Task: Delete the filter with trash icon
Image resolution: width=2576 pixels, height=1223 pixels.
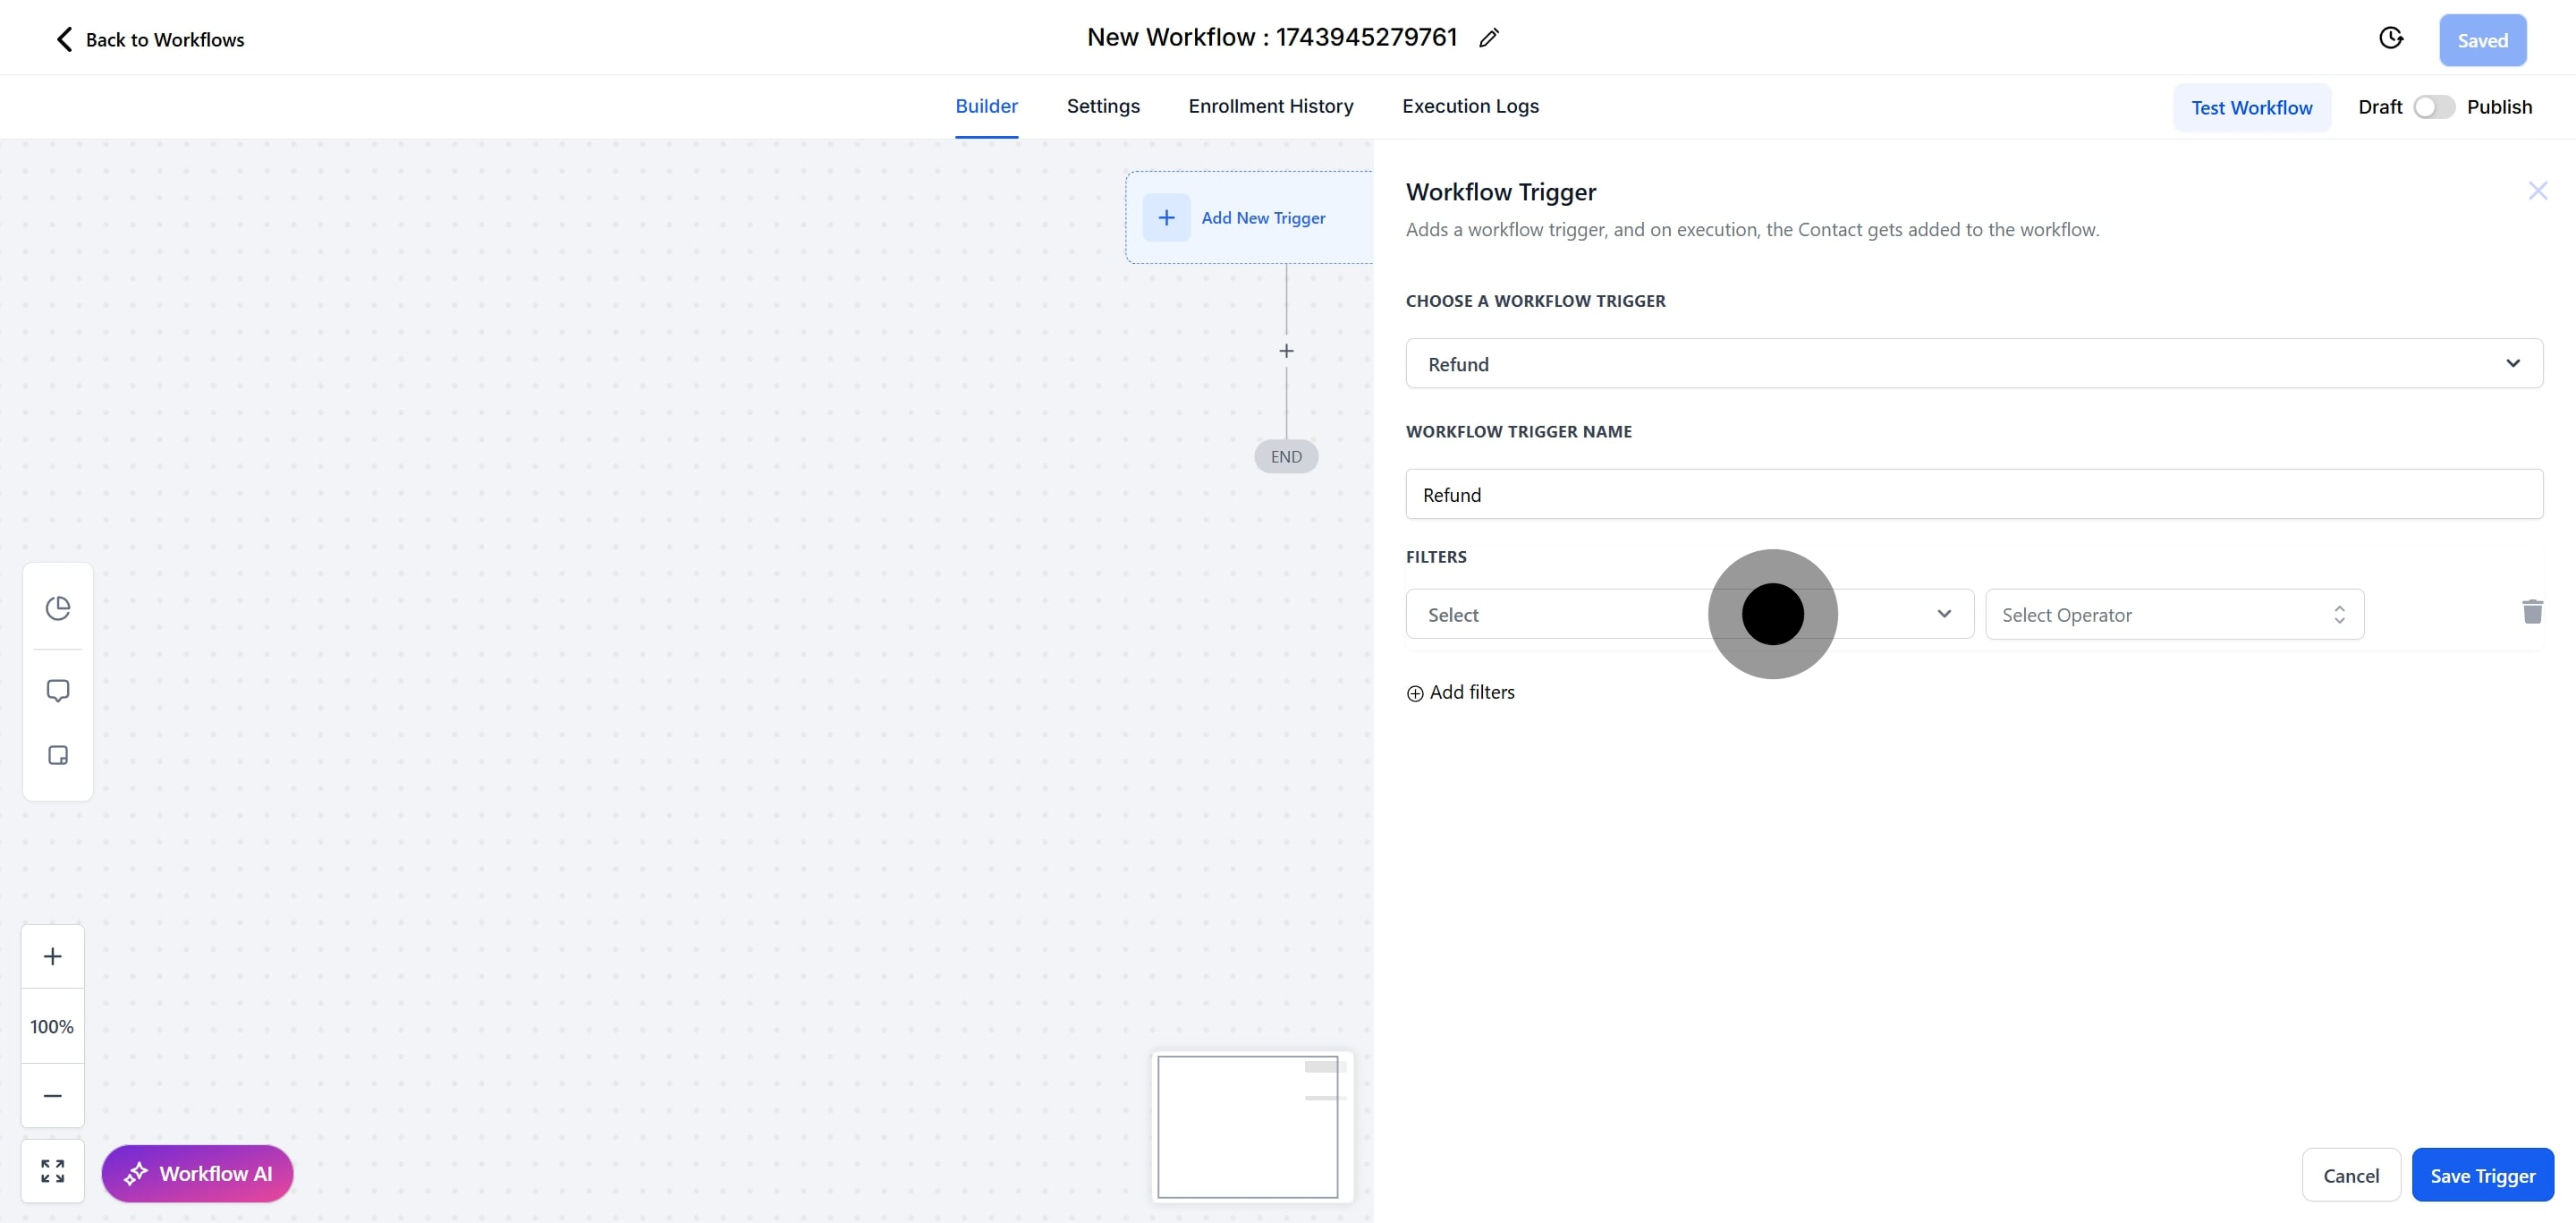Action: pos(2531,612)
